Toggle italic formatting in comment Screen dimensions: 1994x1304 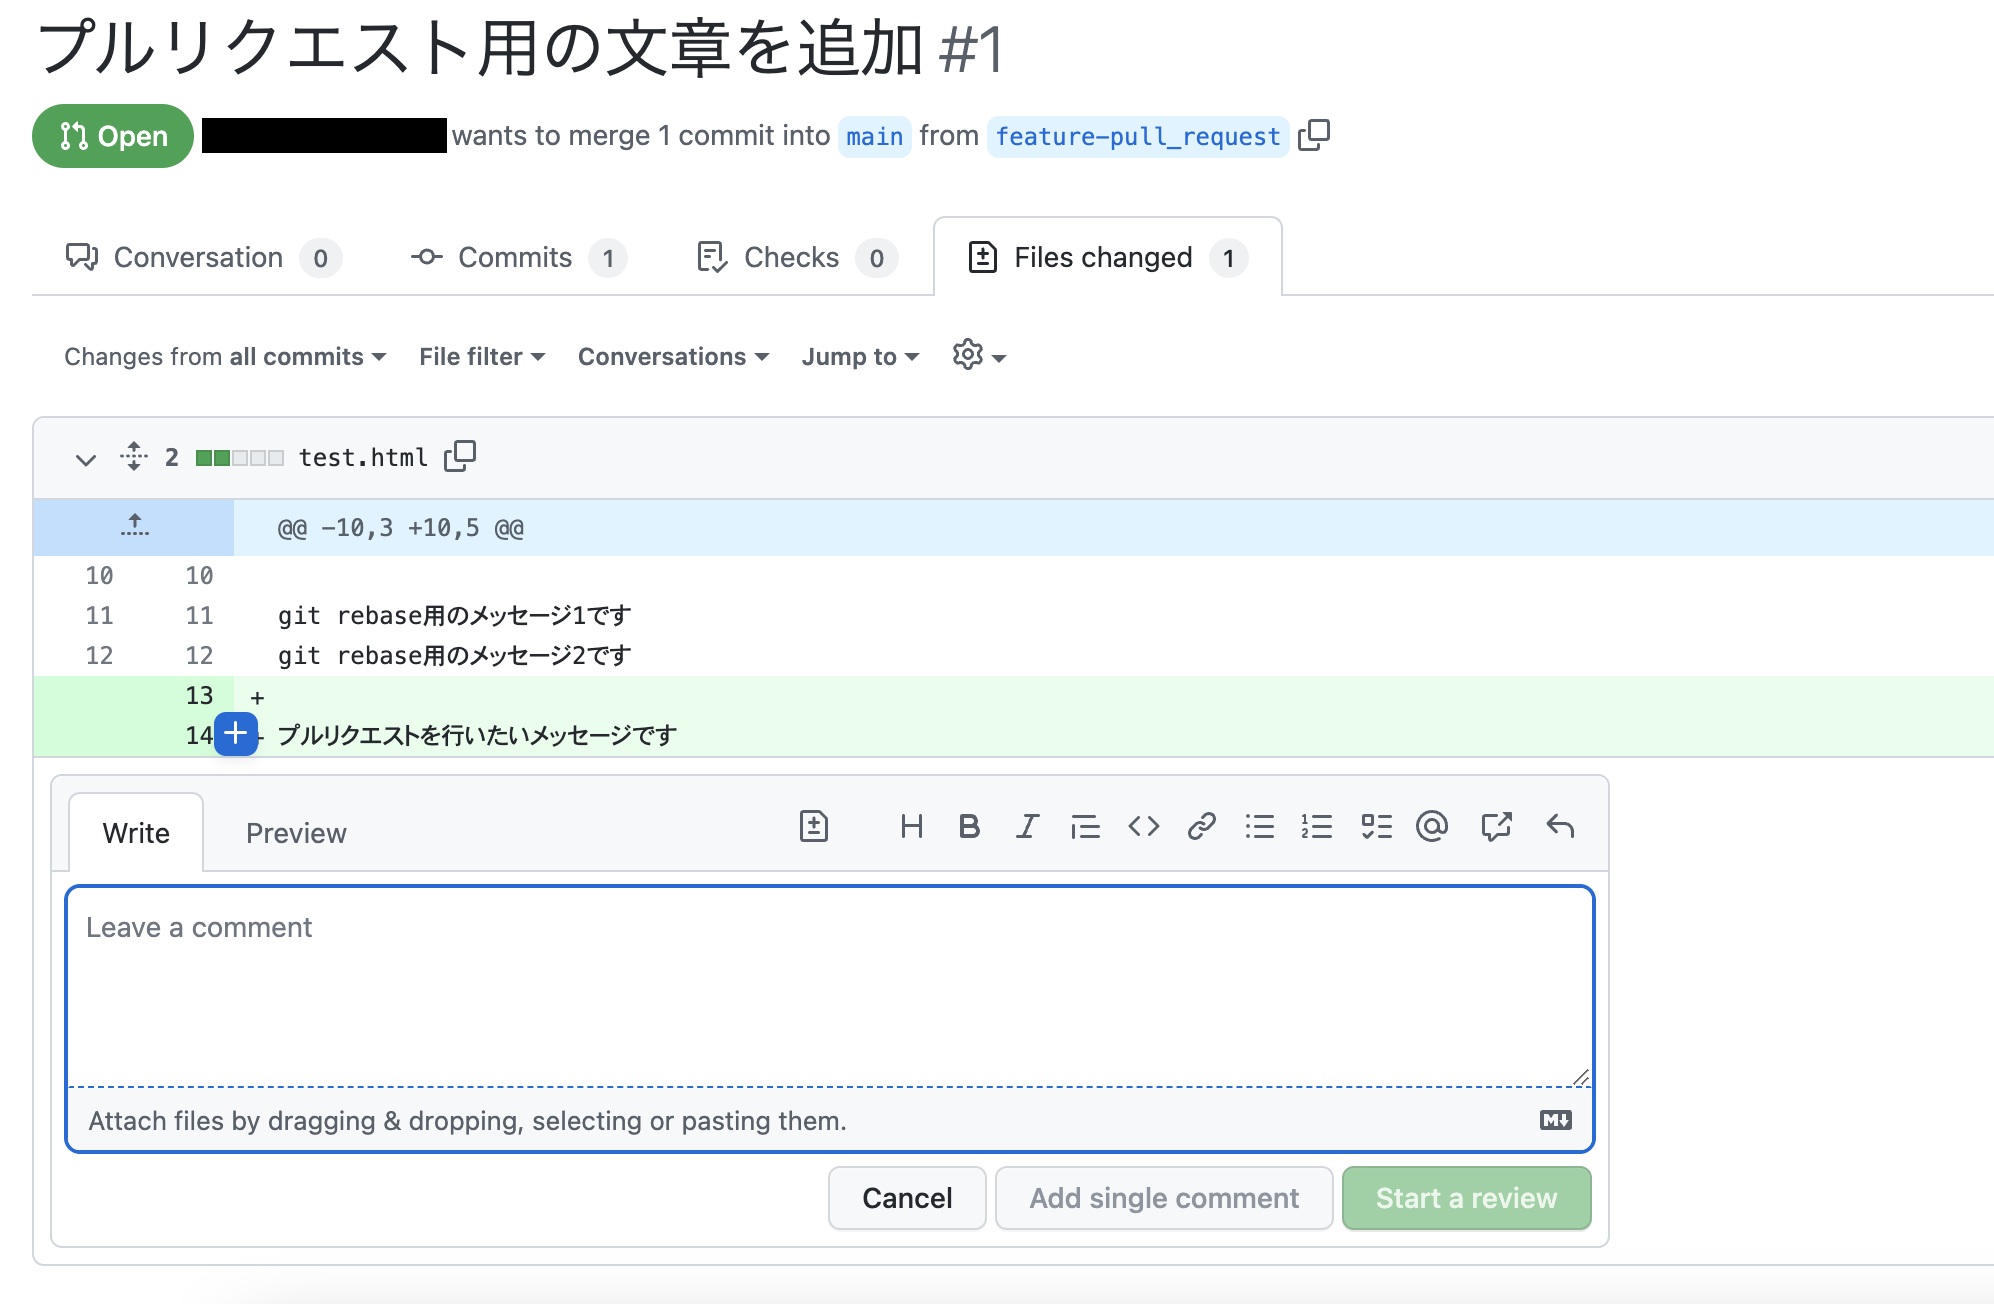click(x=1027, y=826)
